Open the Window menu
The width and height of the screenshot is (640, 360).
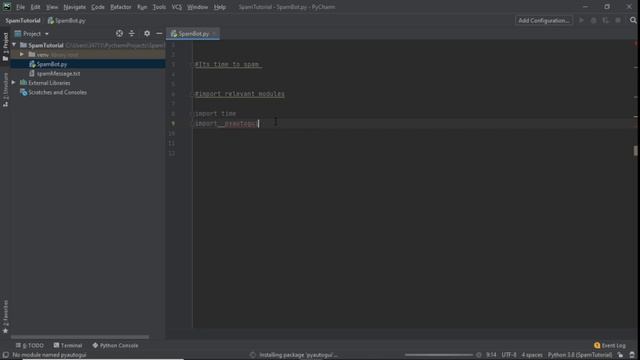click(x=198, y=7)
